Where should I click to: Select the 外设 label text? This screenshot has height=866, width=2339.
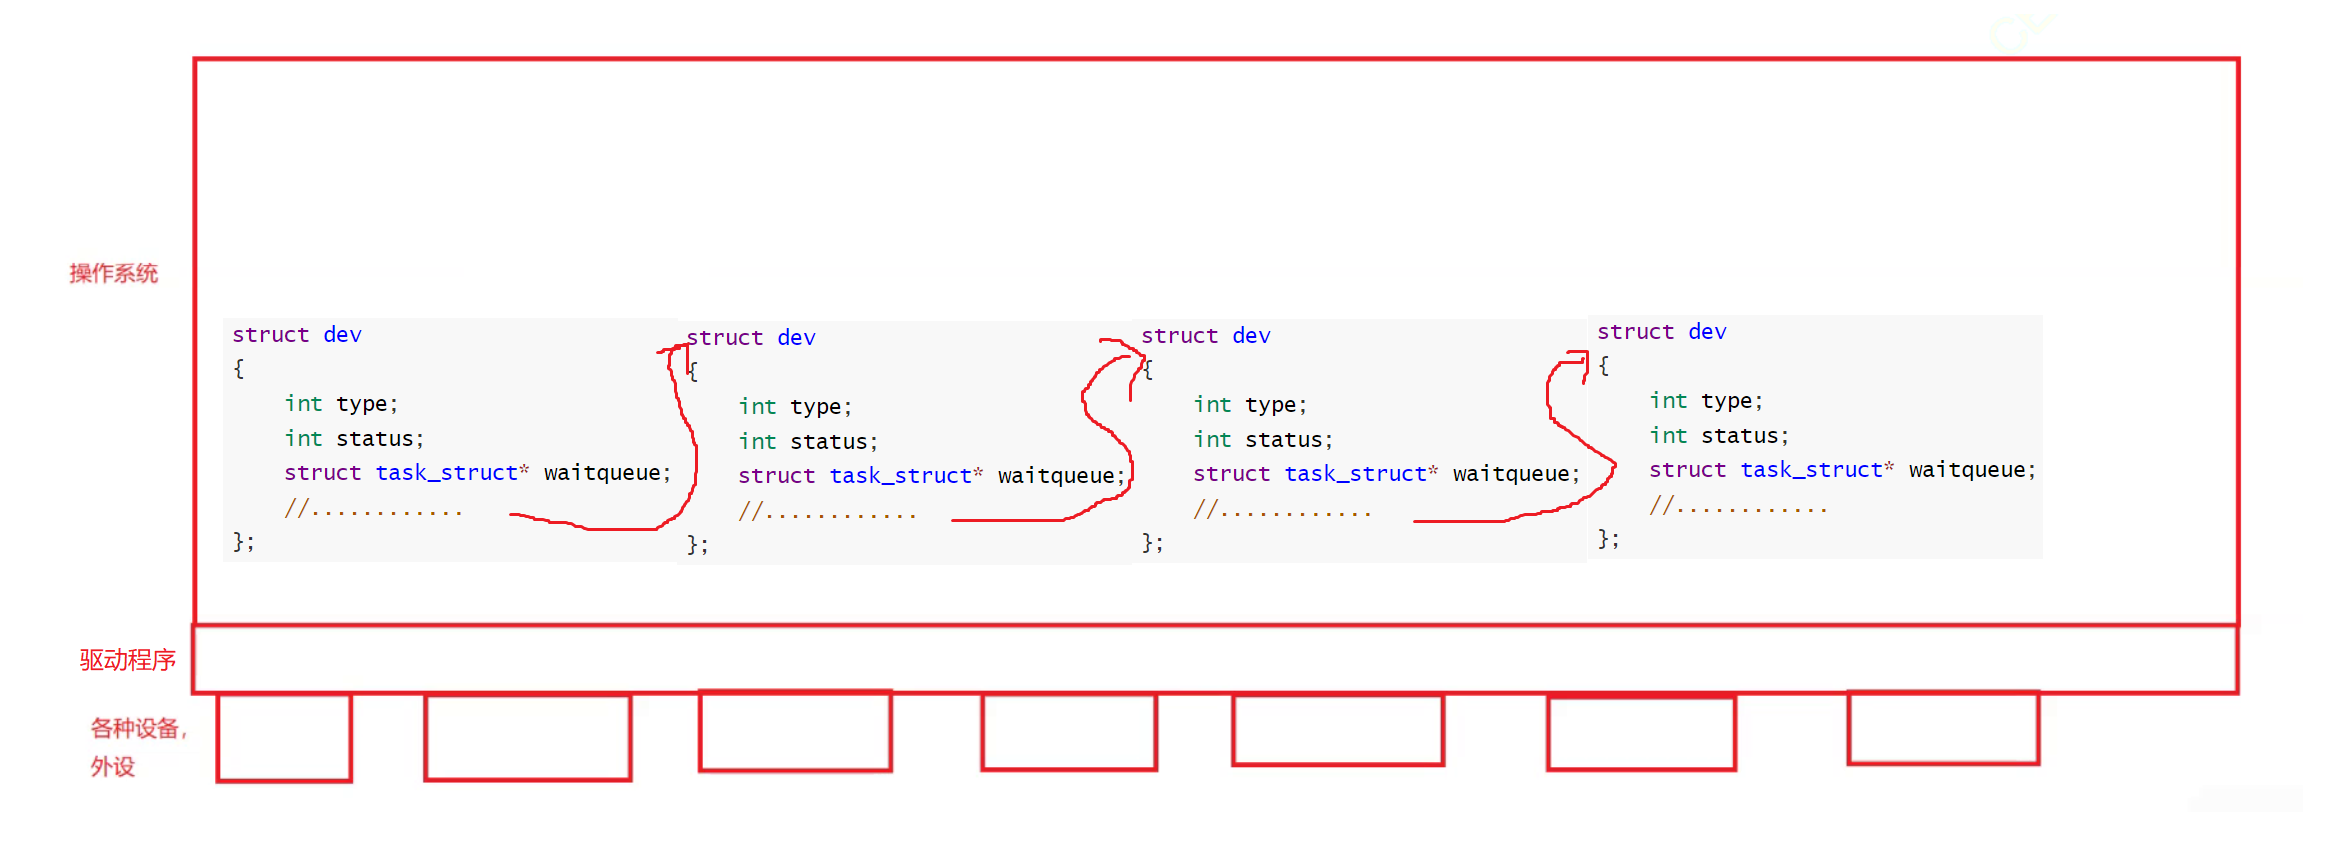[x=113, y=767]
